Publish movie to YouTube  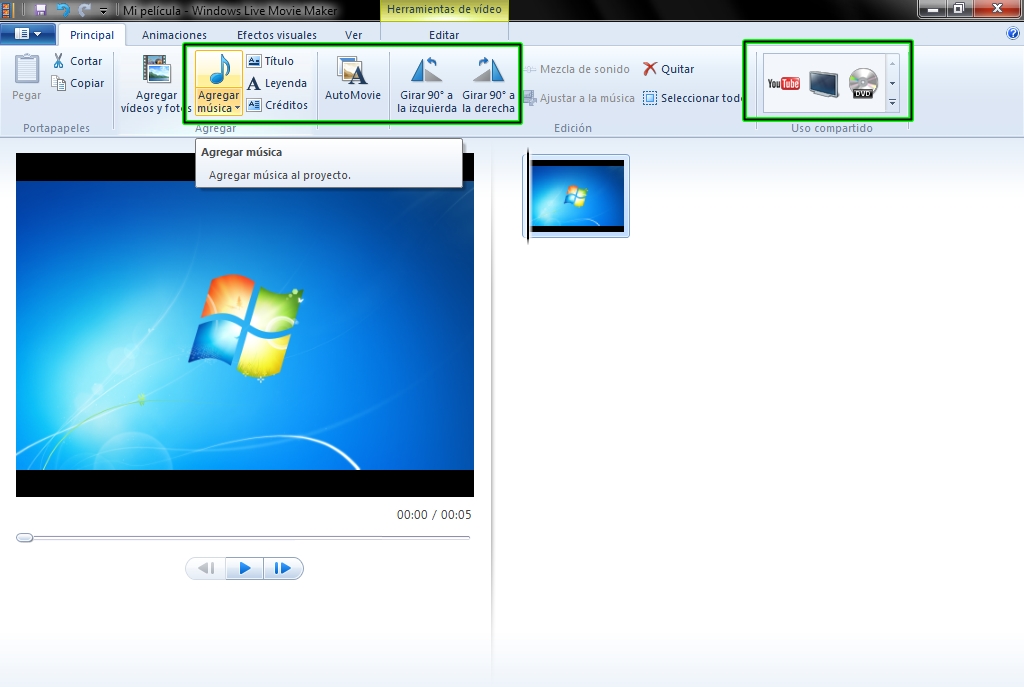[x=784, y=83]
